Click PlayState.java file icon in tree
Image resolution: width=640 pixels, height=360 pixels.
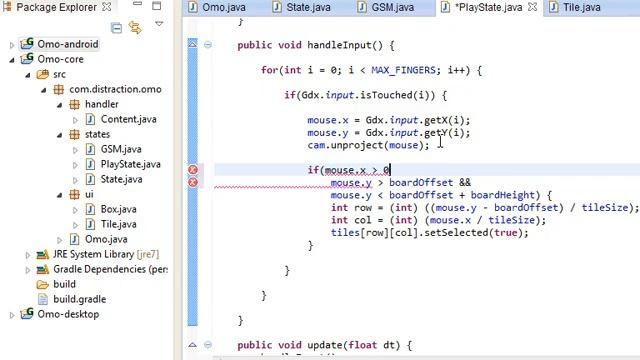[90, 164]
